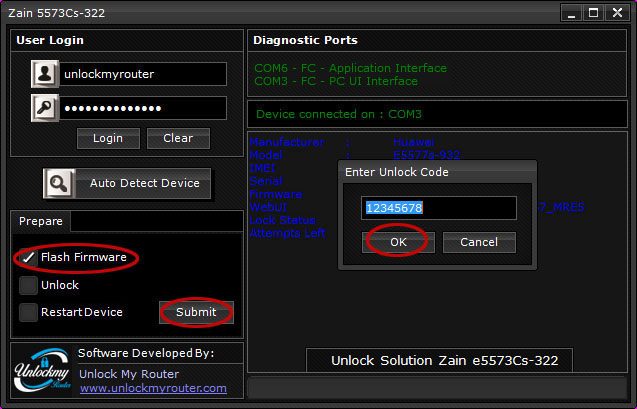Click the unlock code field showing 12345678
Viewport: 637px width, 409px height.
tap(439, 208)
